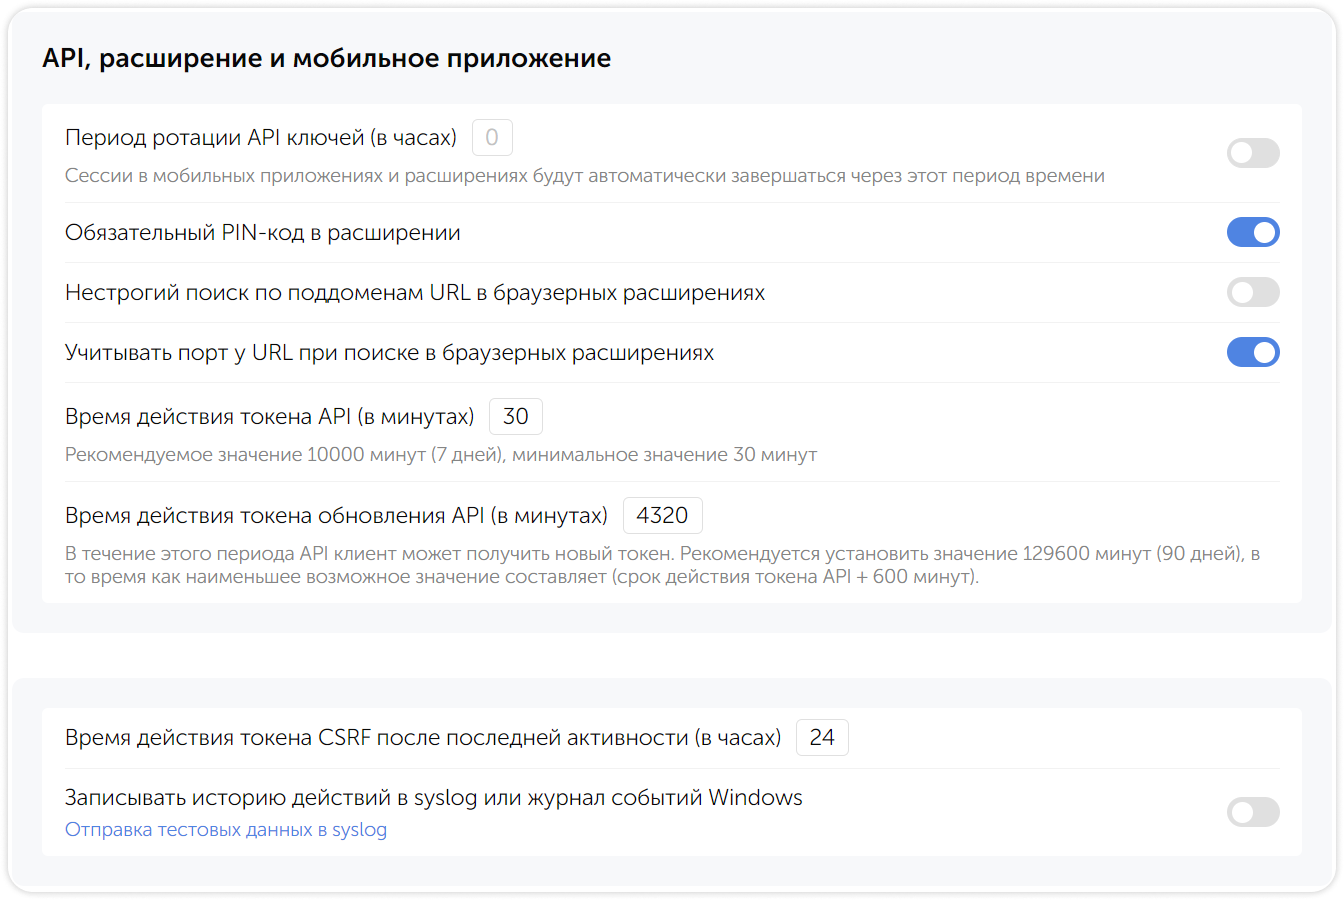Click the heading 'API, расширение и мобильное приложение'

coord(325,58)
